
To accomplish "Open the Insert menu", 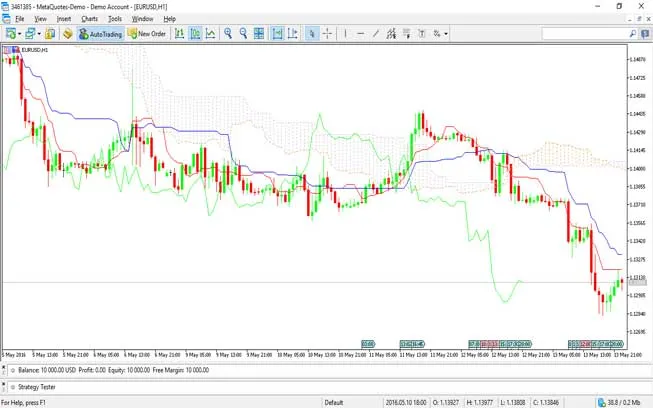I will point(64,19).
